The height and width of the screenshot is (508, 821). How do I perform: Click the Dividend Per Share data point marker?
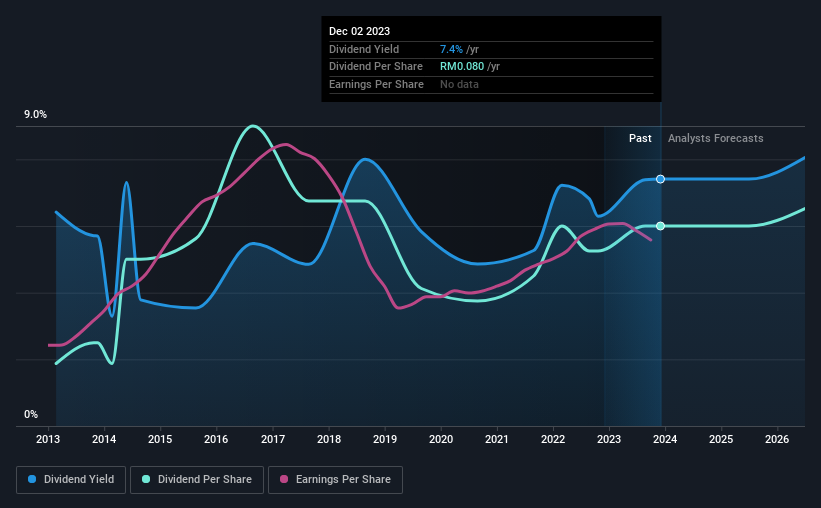660,226
